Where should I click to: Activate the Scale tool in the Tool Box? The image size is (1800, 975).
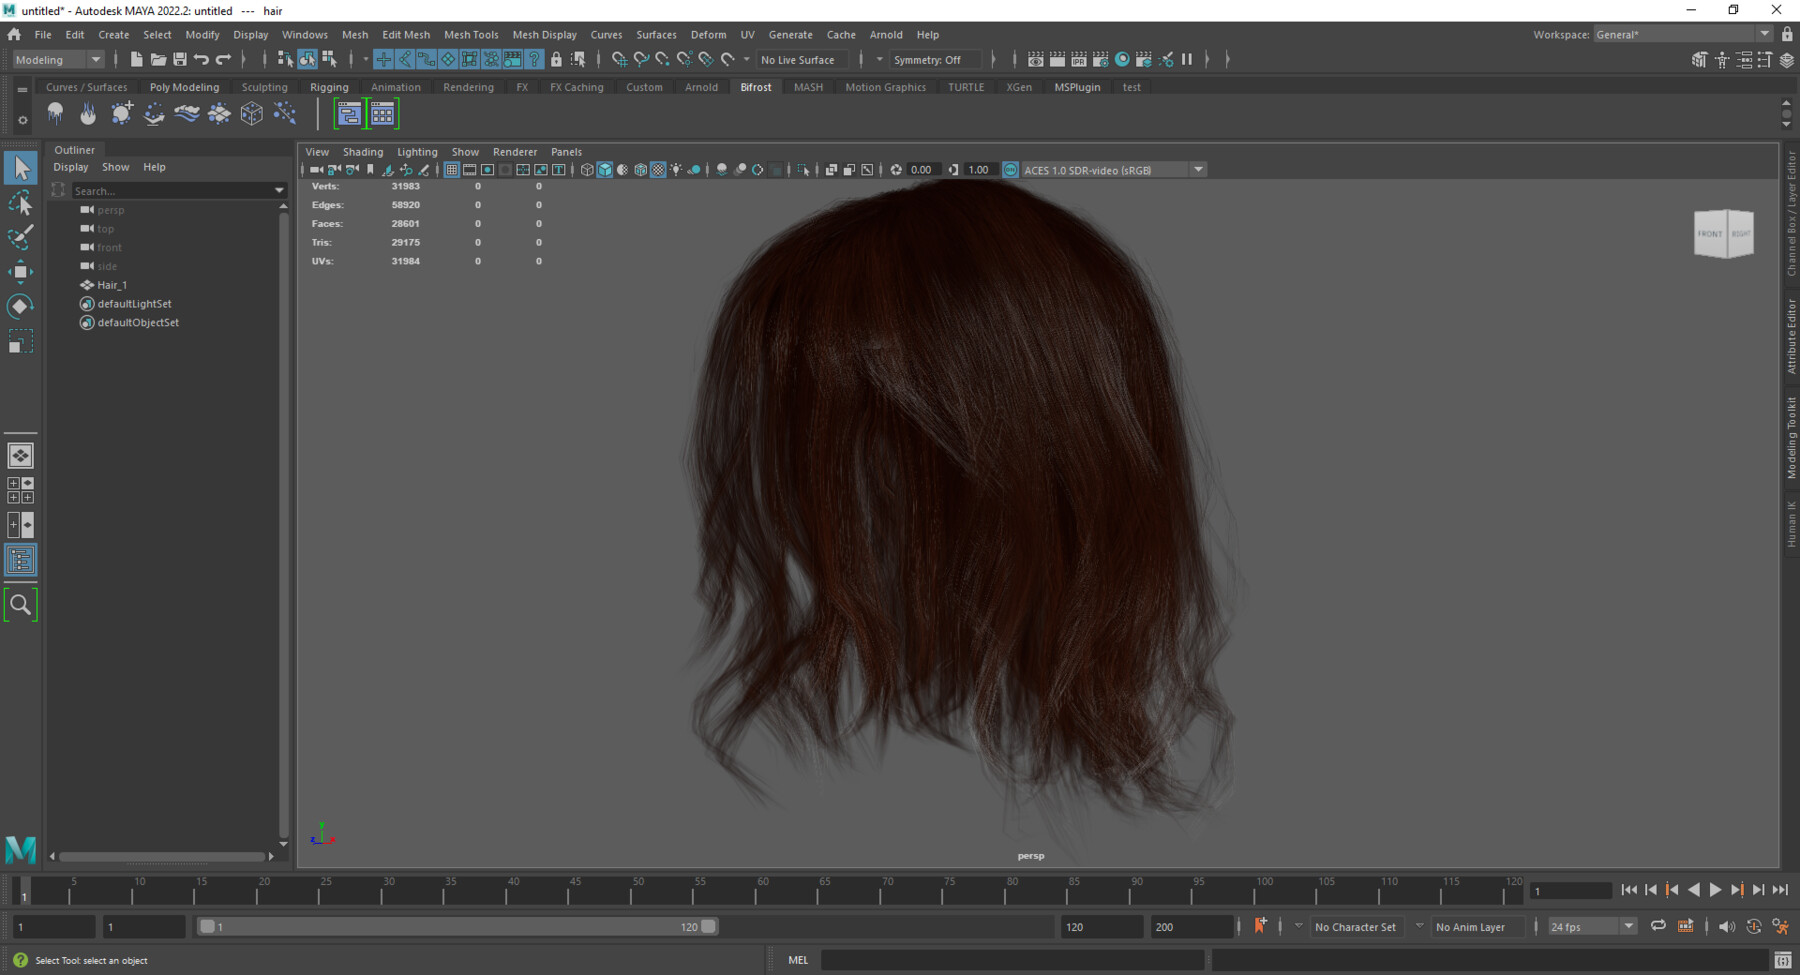[20, 342]
